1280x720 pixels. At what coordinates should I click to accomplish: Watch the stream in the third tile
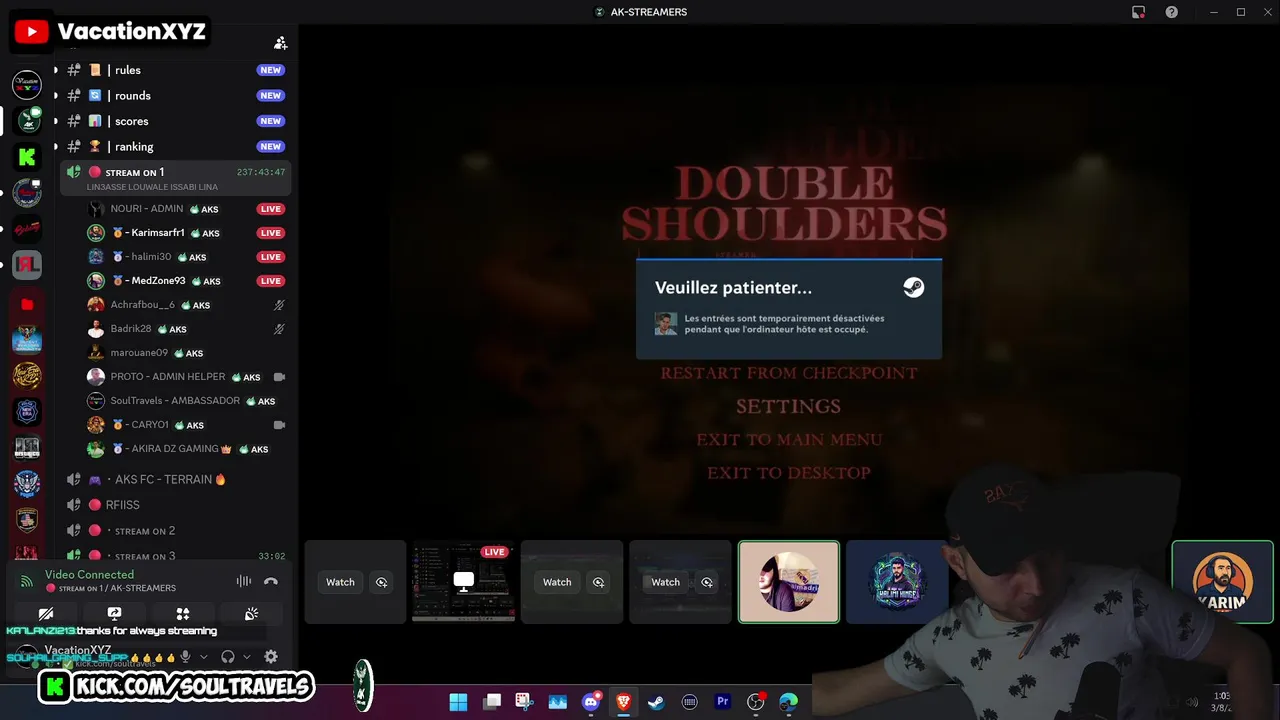(557, 582)
